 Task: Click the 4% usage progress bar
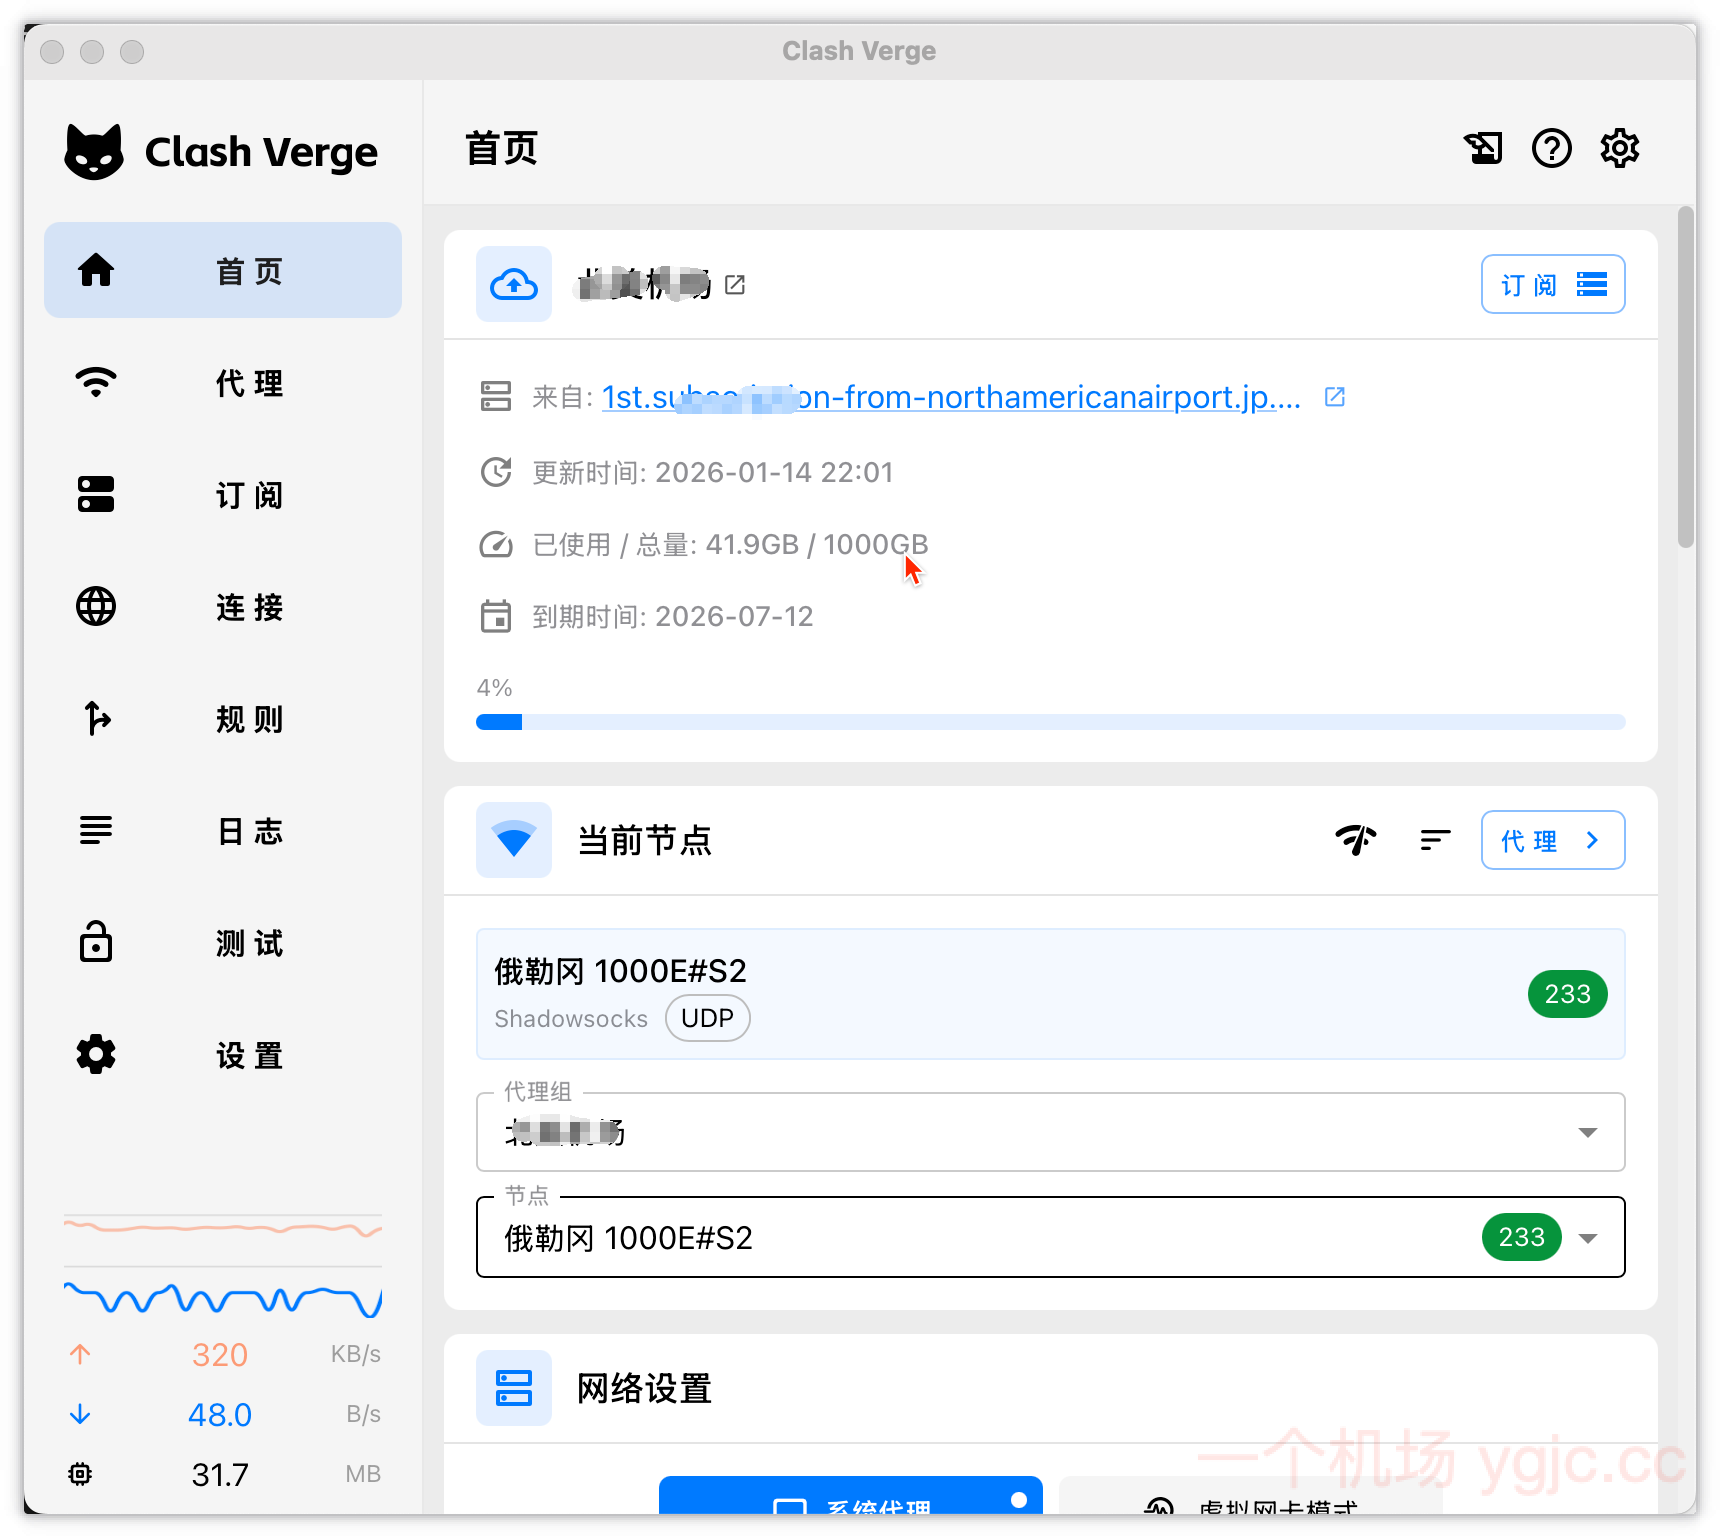[1050, 721]
